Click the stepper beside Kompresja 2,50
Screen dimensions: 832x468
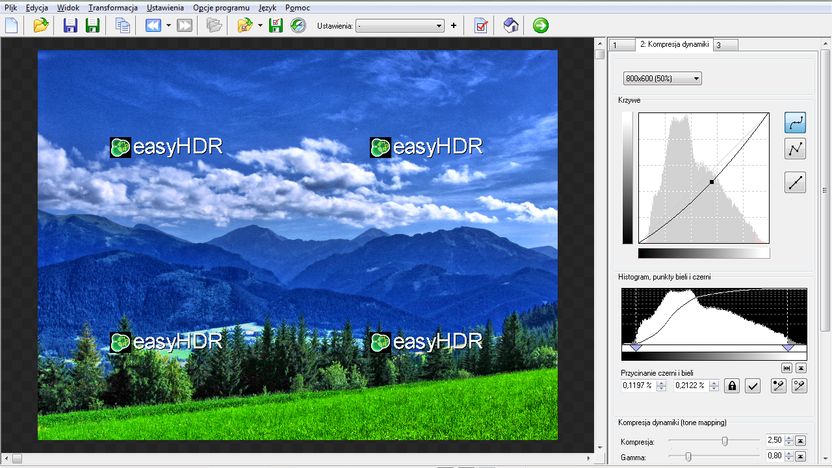point(789,440)
